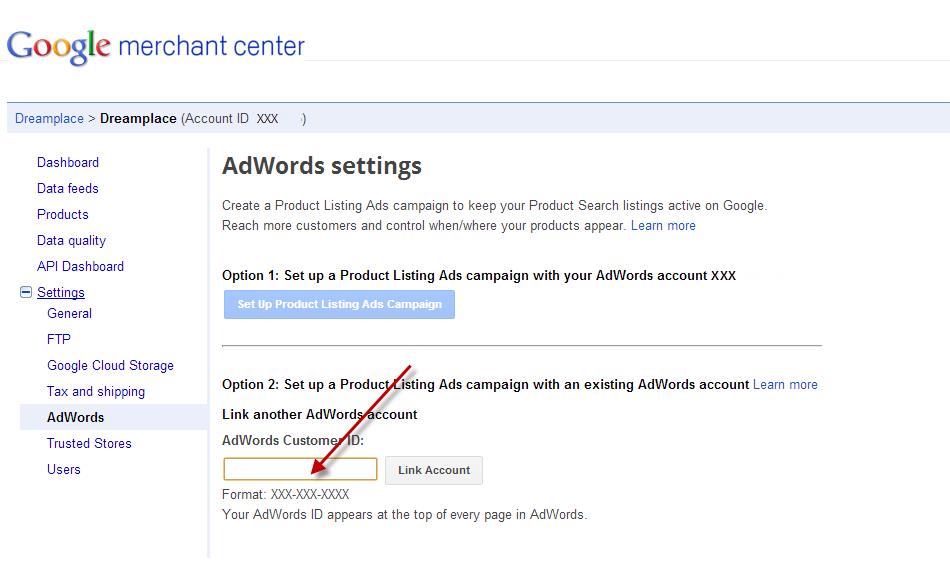The image size is (950, 565).
Task: Open the Data quality page
Action: 71,240
